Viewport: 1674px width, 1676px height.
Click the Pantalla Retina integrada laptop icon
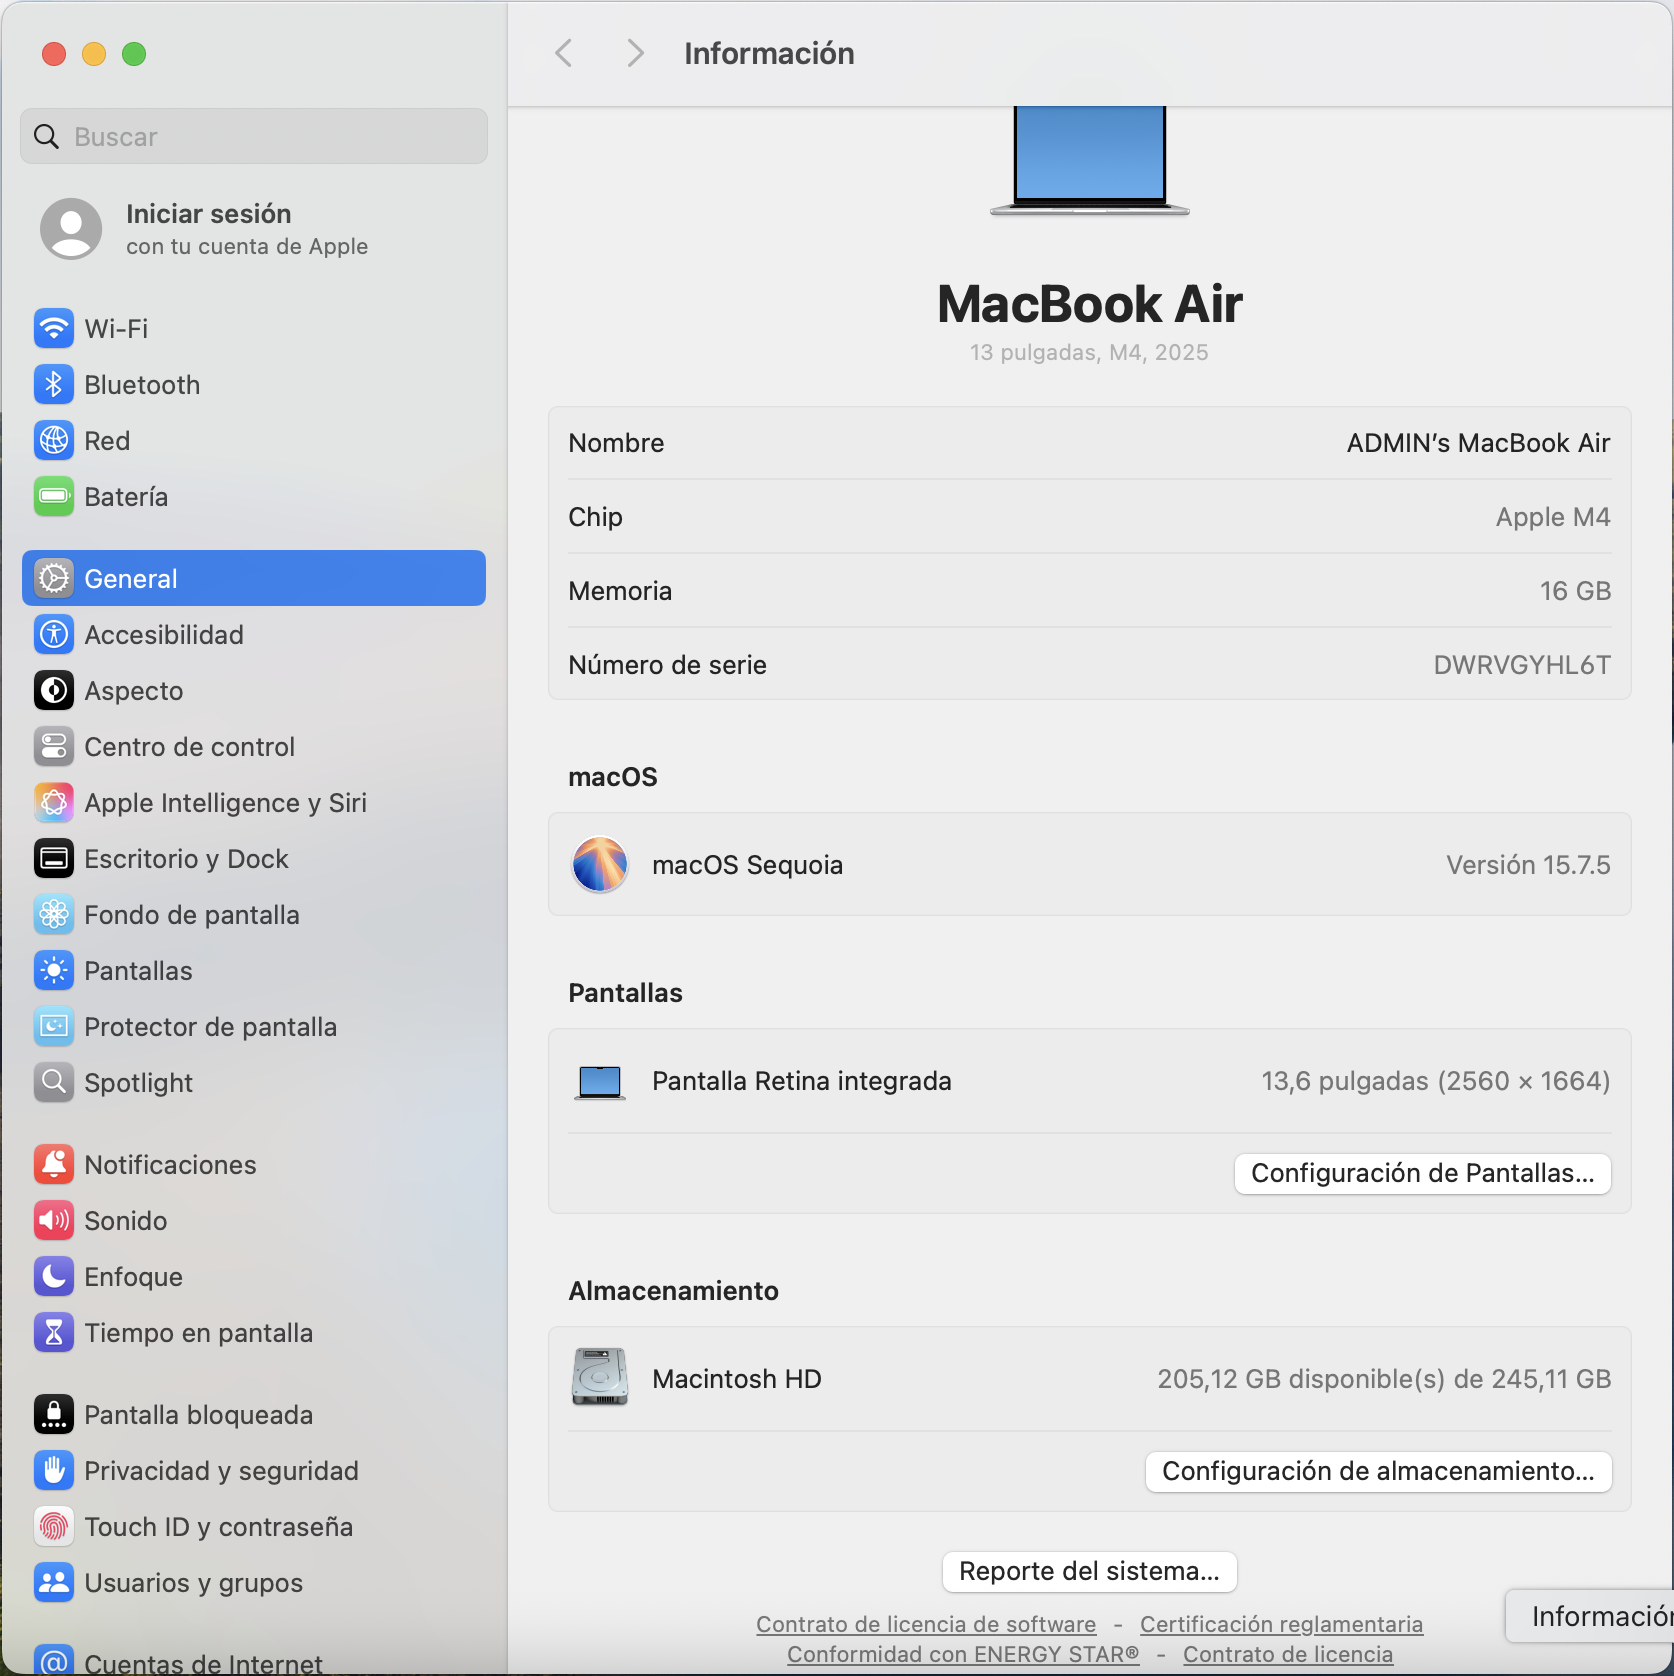point(600,1082)
